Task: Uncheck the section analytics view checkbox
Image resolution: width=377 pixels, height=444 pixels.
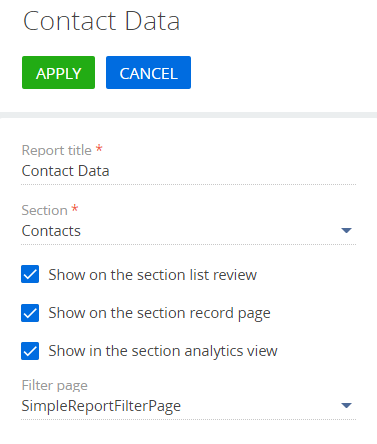Action: pyautogui.click(x=30, y=351)
